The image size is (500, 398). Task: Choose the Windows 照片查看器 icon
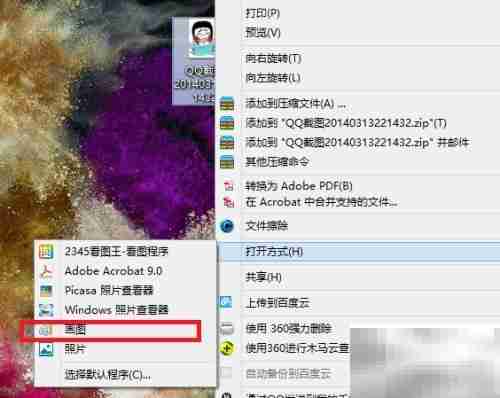(x=46, y=310)
